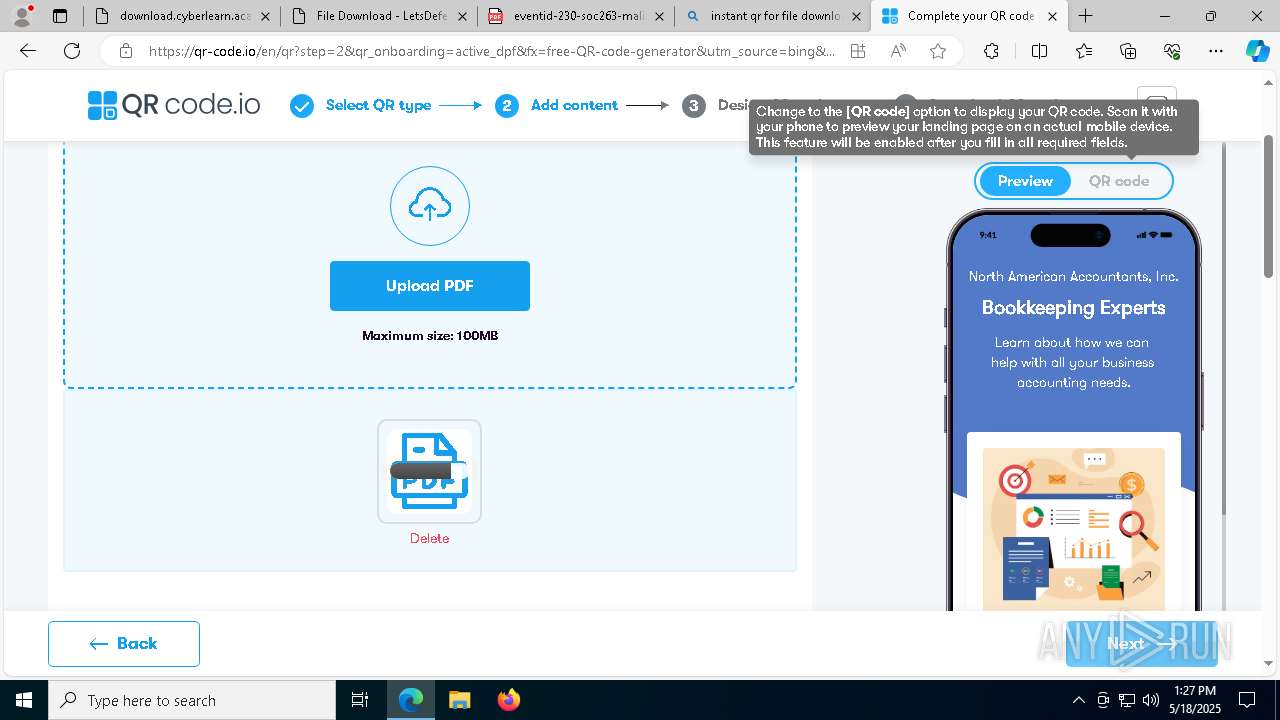
Task: Switch to the QR code toggle option
Action: [x=1119, y=181]
